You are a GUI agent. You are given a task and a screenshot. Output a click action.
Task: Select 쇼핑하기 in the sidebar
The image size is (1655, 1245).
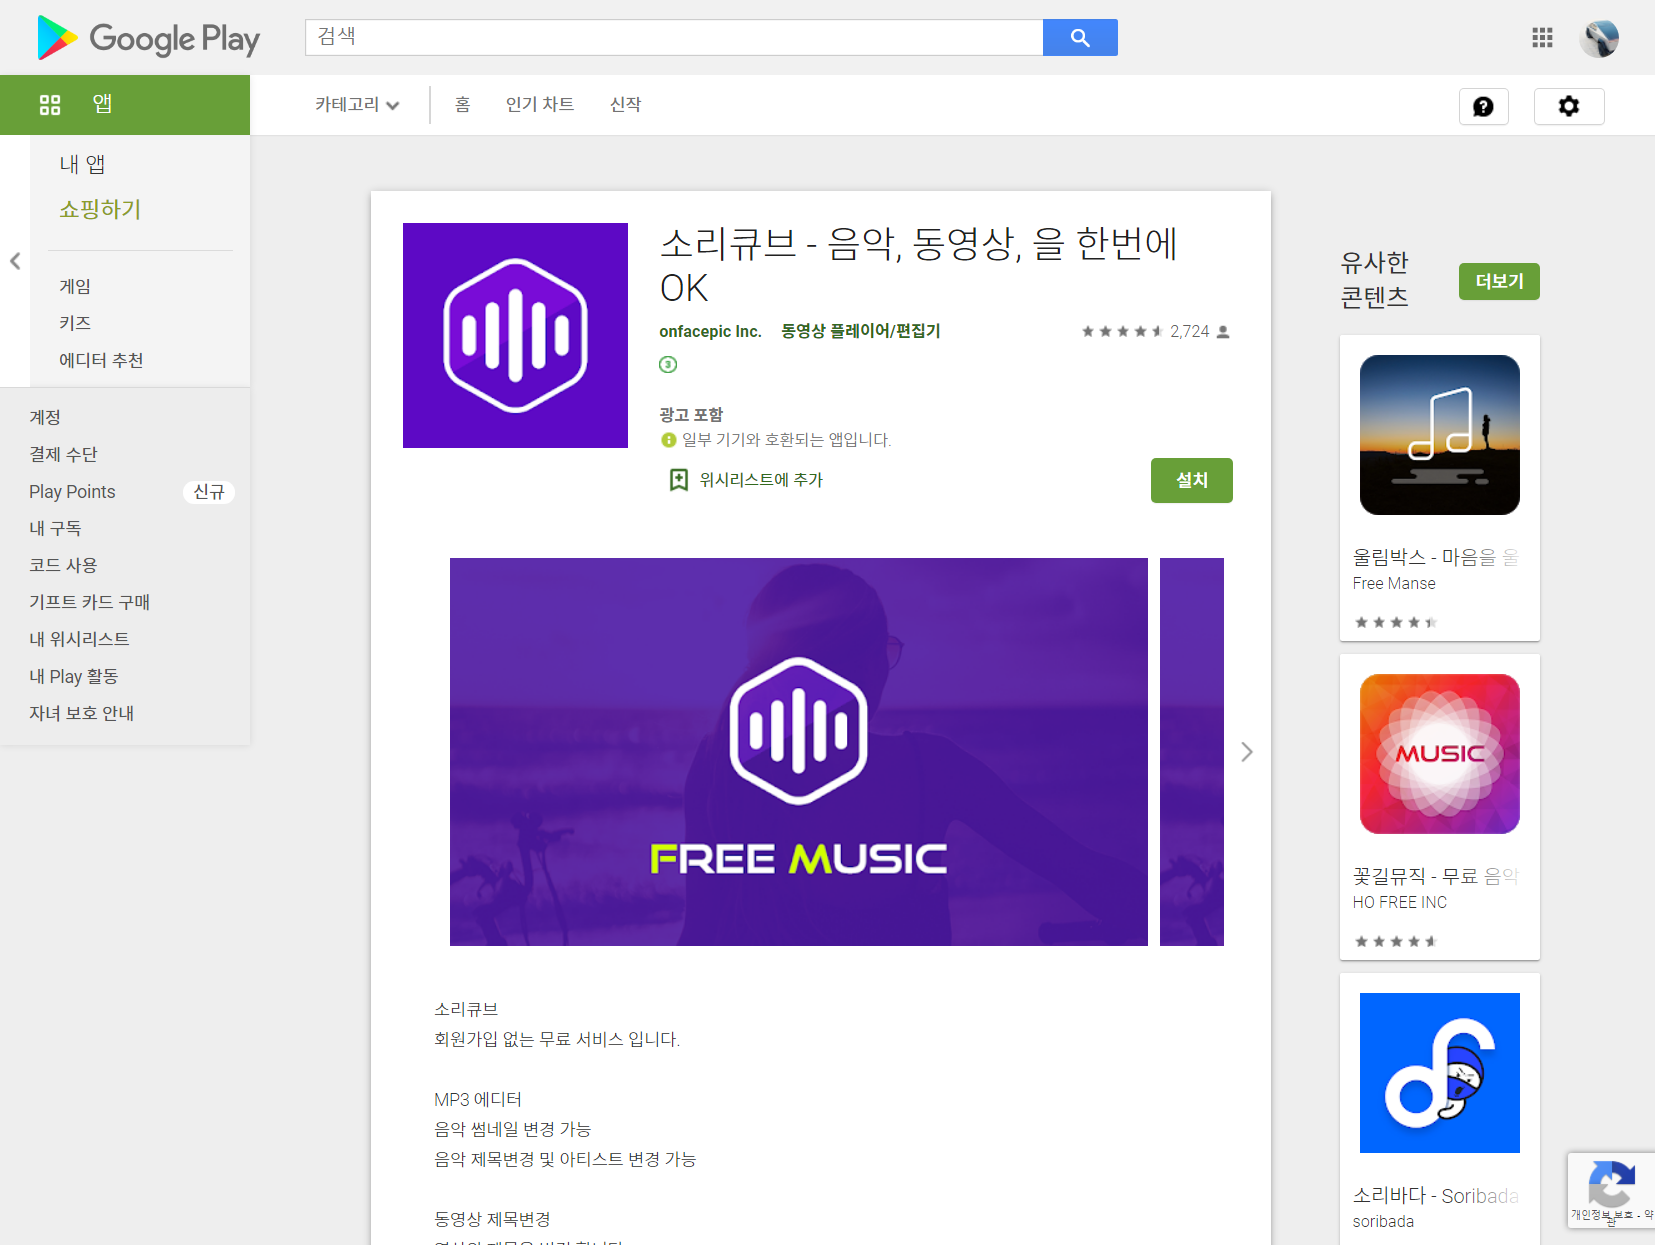(x=100, y=209)
